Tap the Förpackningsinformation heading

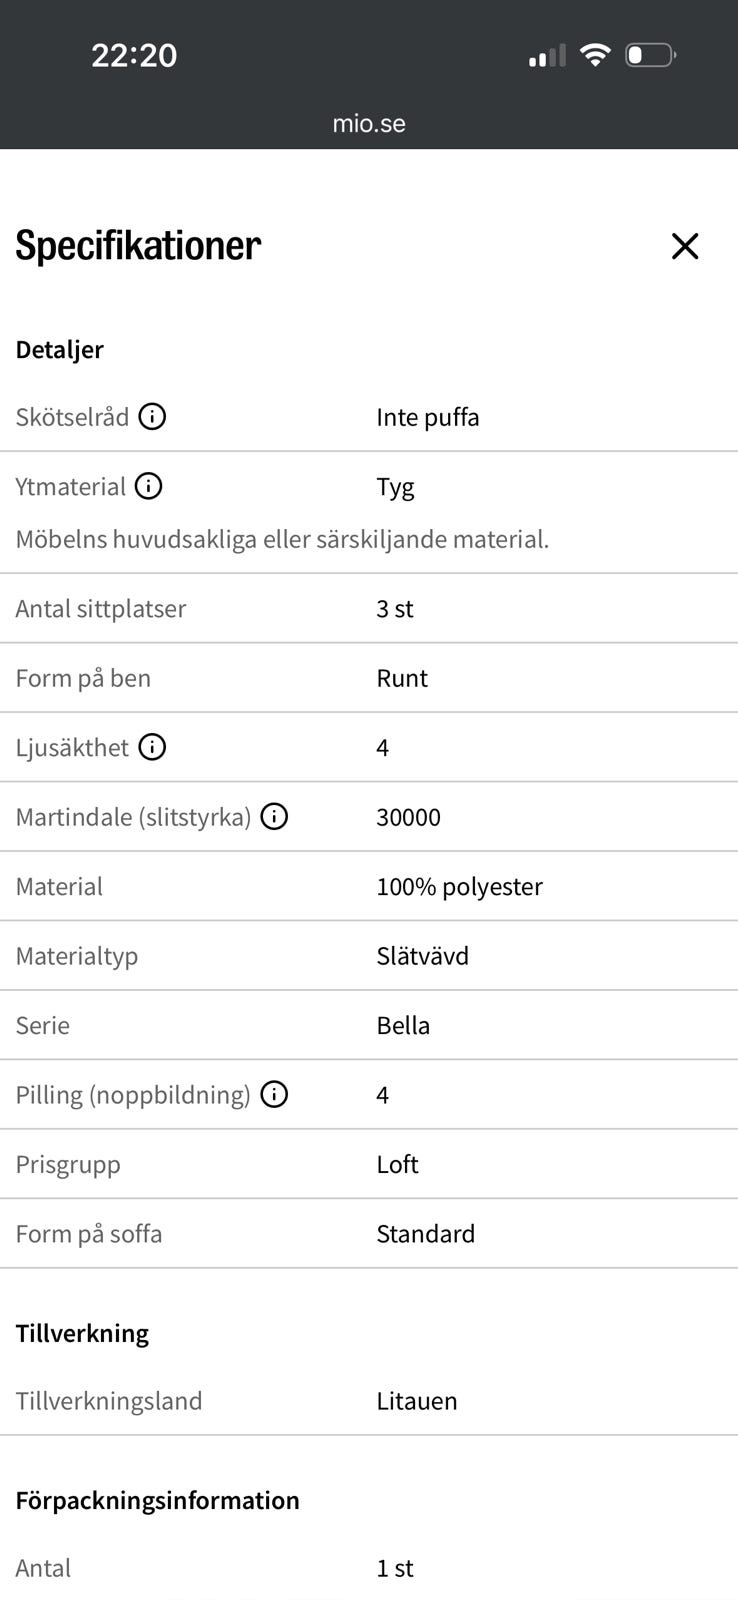(x=157, y=1500)
